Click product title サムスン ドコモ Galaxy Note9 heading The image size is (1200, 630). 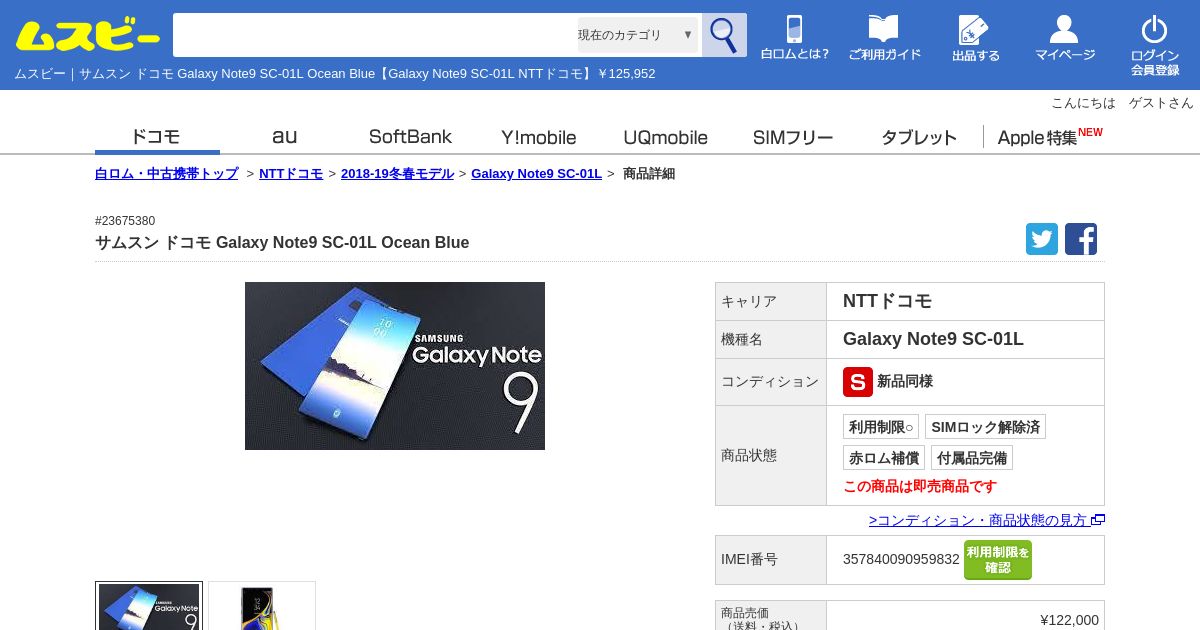tap(282, 242)
